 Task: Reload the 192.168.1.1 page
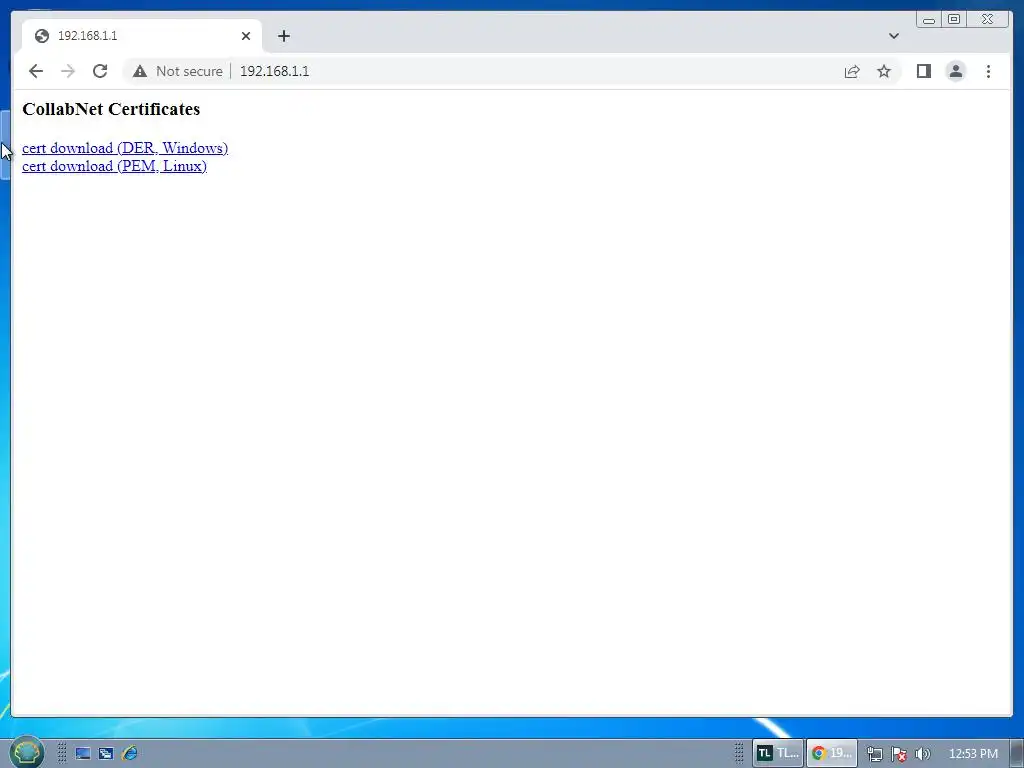(100, 71)
